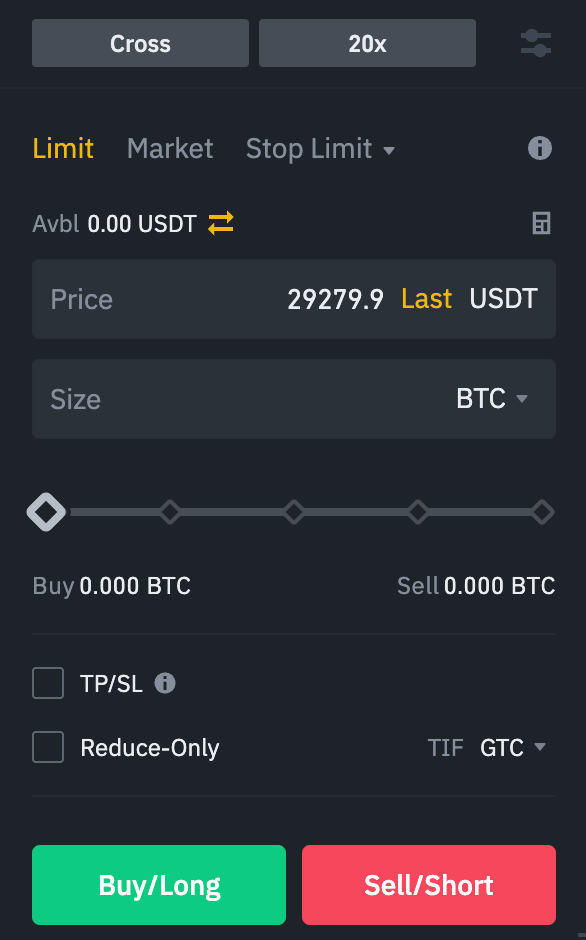586x940 pixels.
Task: Enable the Reduce-Only checkbox
Action: (x=47, y=747)
